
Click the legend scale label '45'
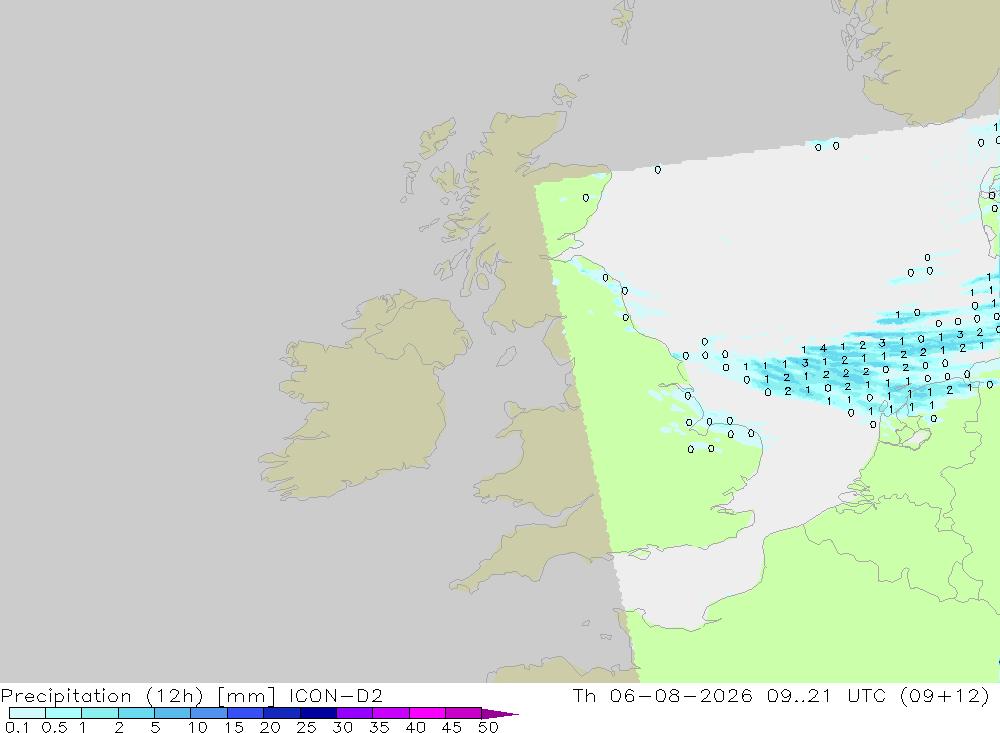tap(452, 727)
